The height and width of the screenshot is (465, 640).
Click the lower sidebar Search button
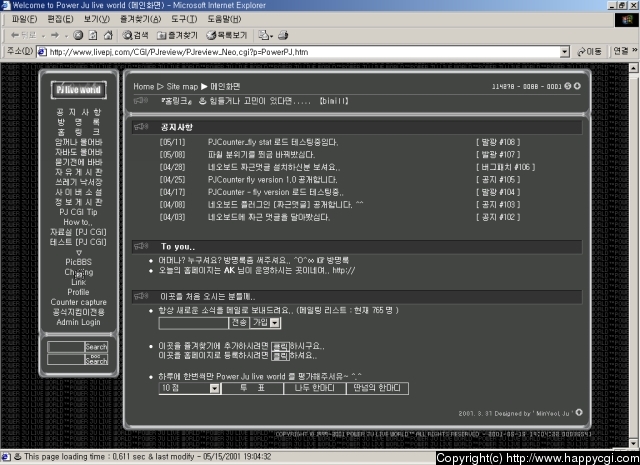96,360
